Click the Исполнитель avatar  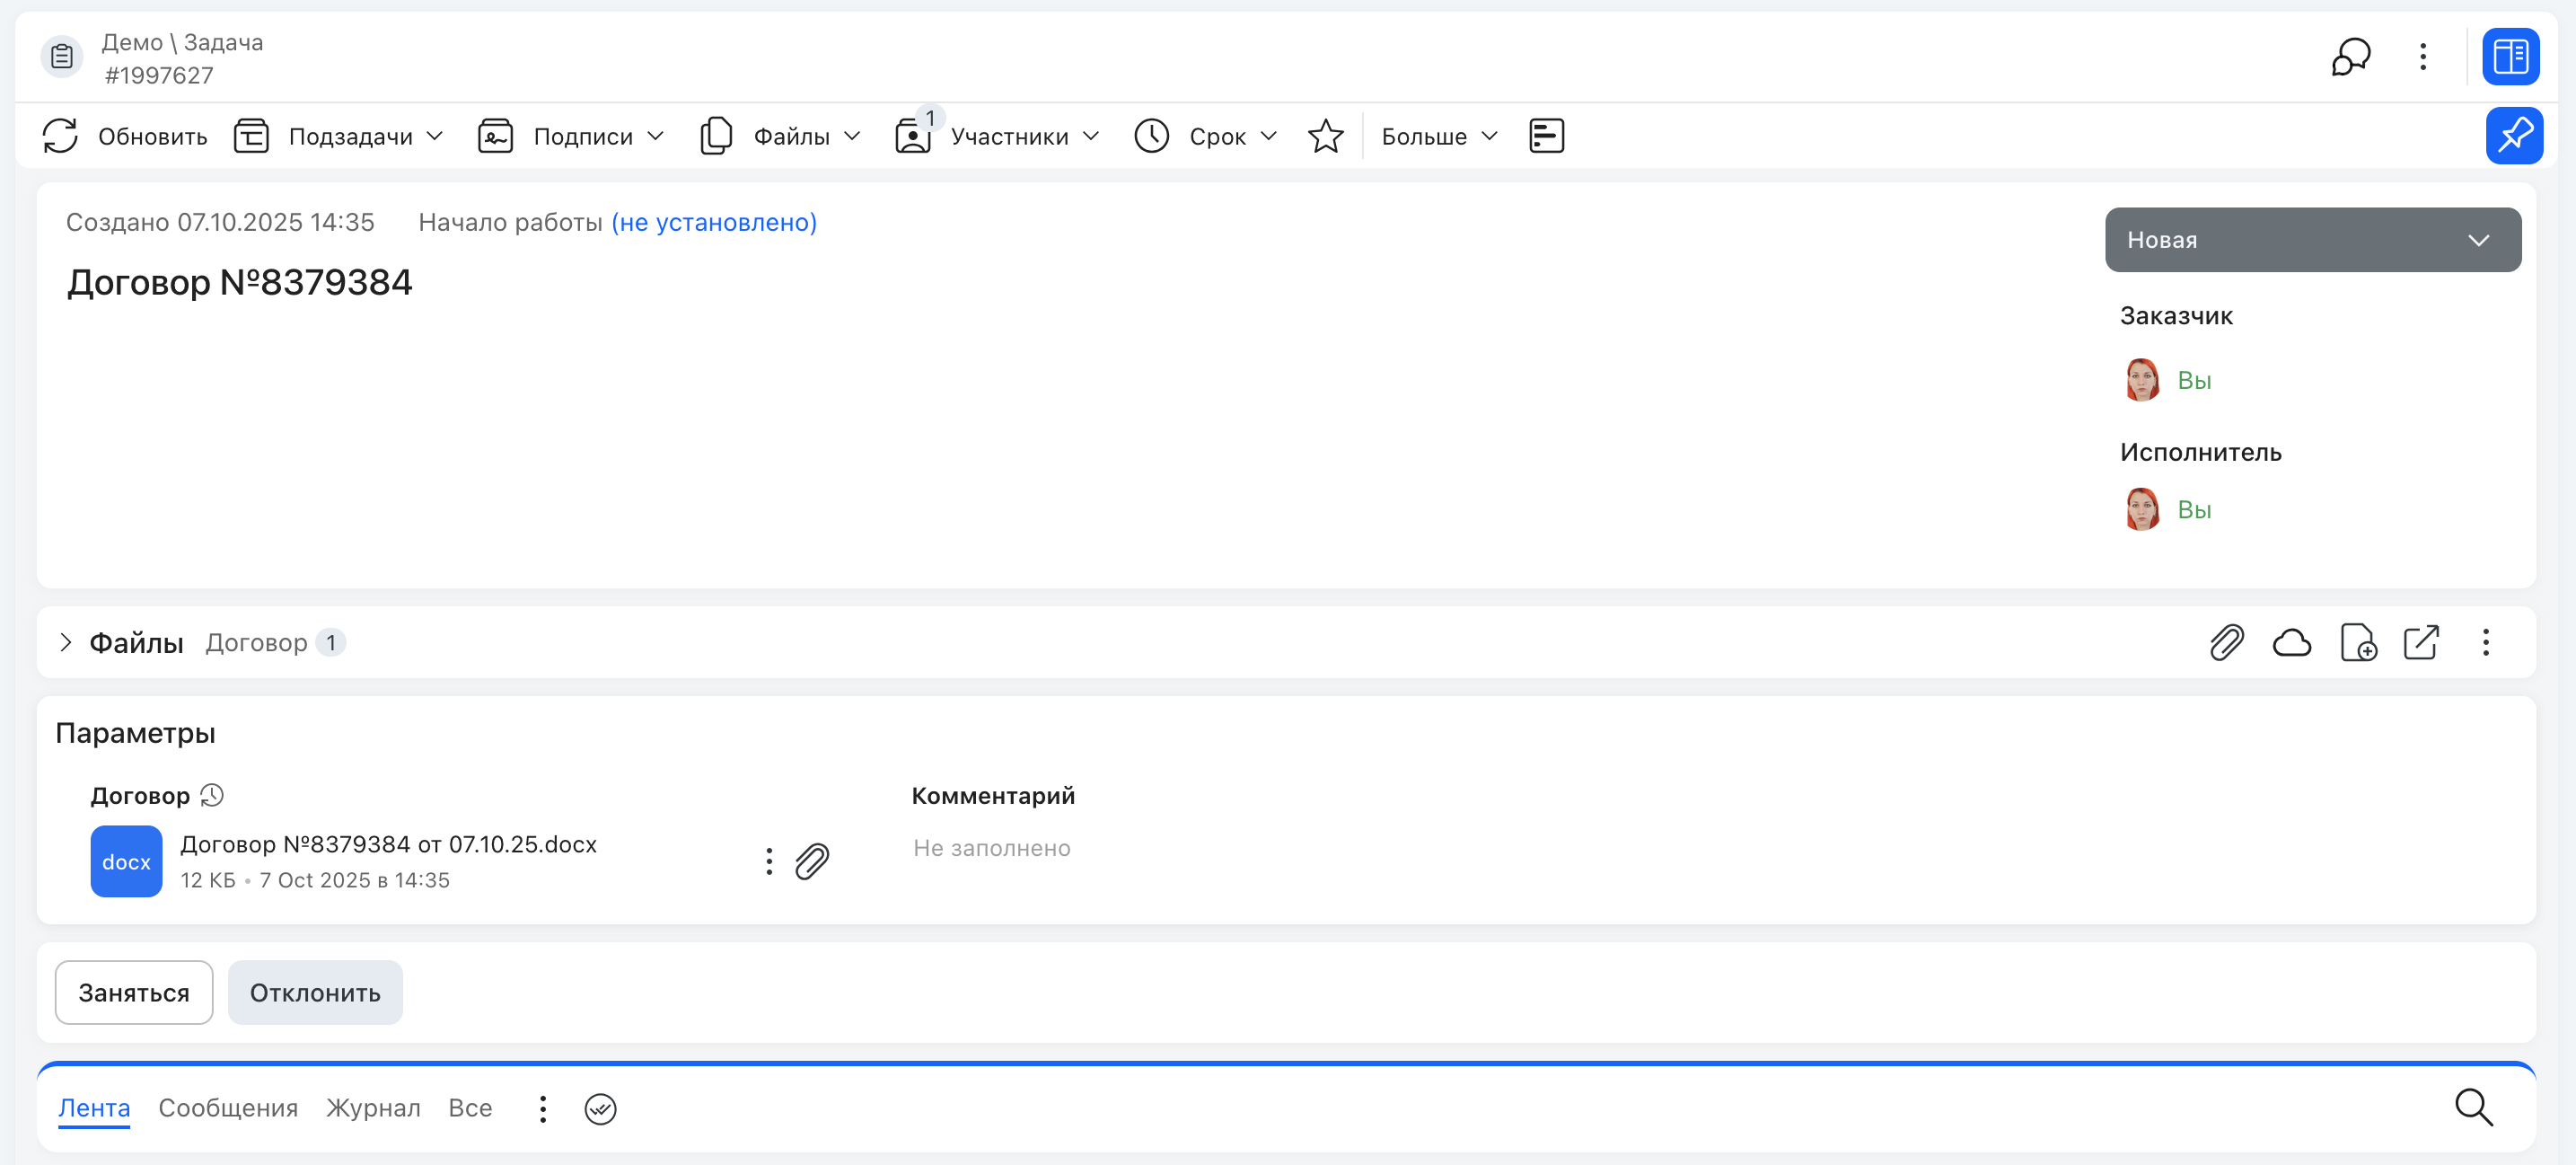2141,510
